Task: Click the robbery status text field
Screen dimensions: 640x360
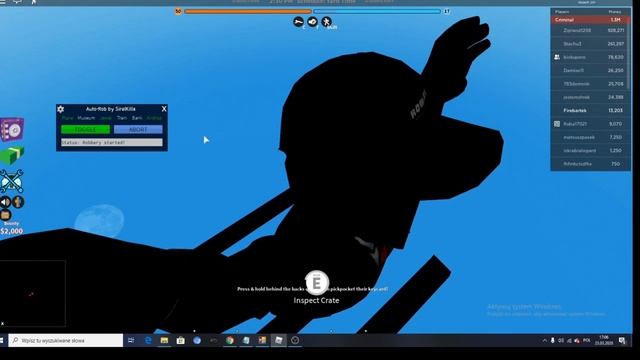Action: (x=112, y=142)
